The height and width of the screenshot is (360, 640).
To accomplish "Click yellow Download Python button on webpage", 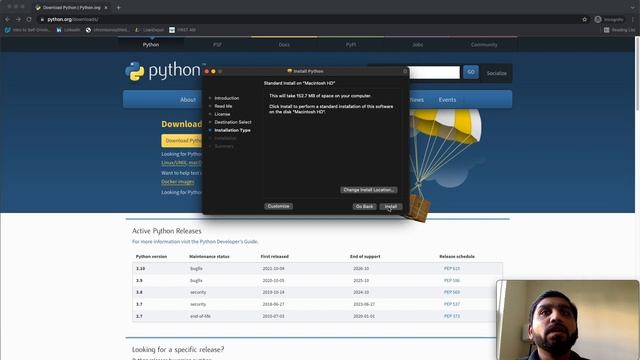I will coord(182,140).
